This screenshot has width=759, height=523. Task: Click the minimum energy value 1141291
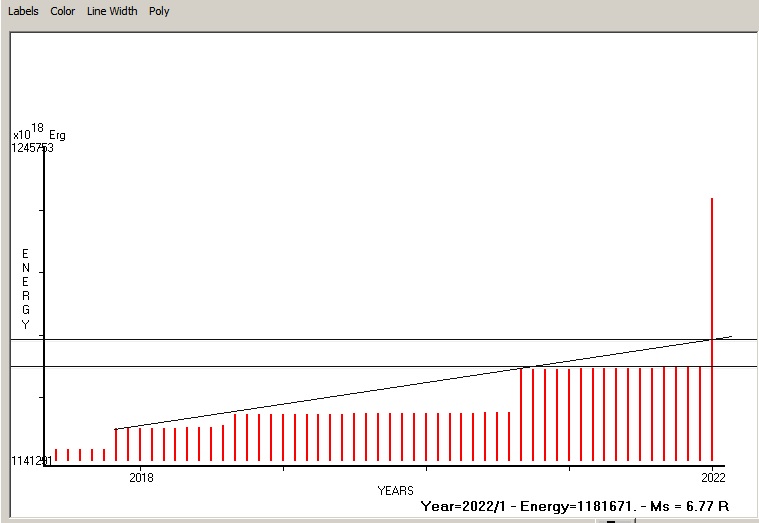[31, 461]
